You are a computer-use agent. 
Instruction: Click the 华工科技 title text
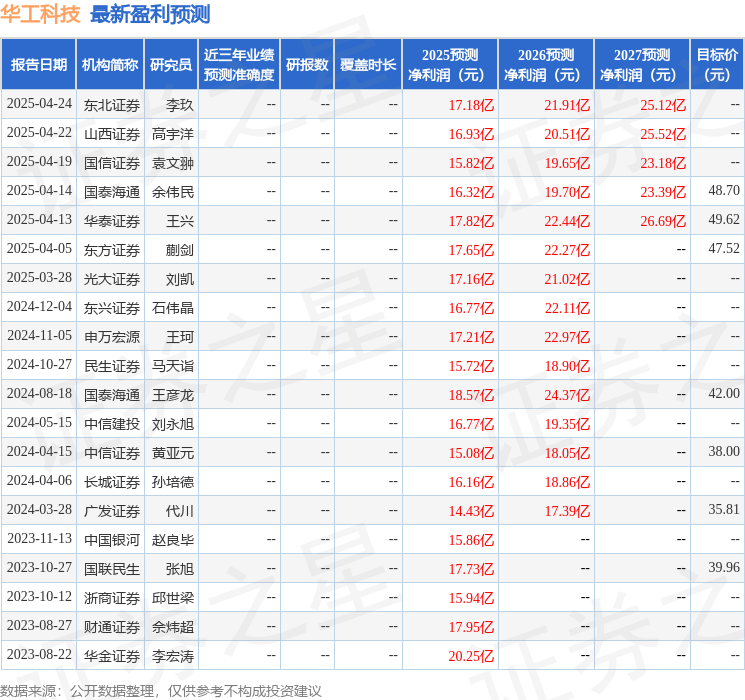(40, 14)
